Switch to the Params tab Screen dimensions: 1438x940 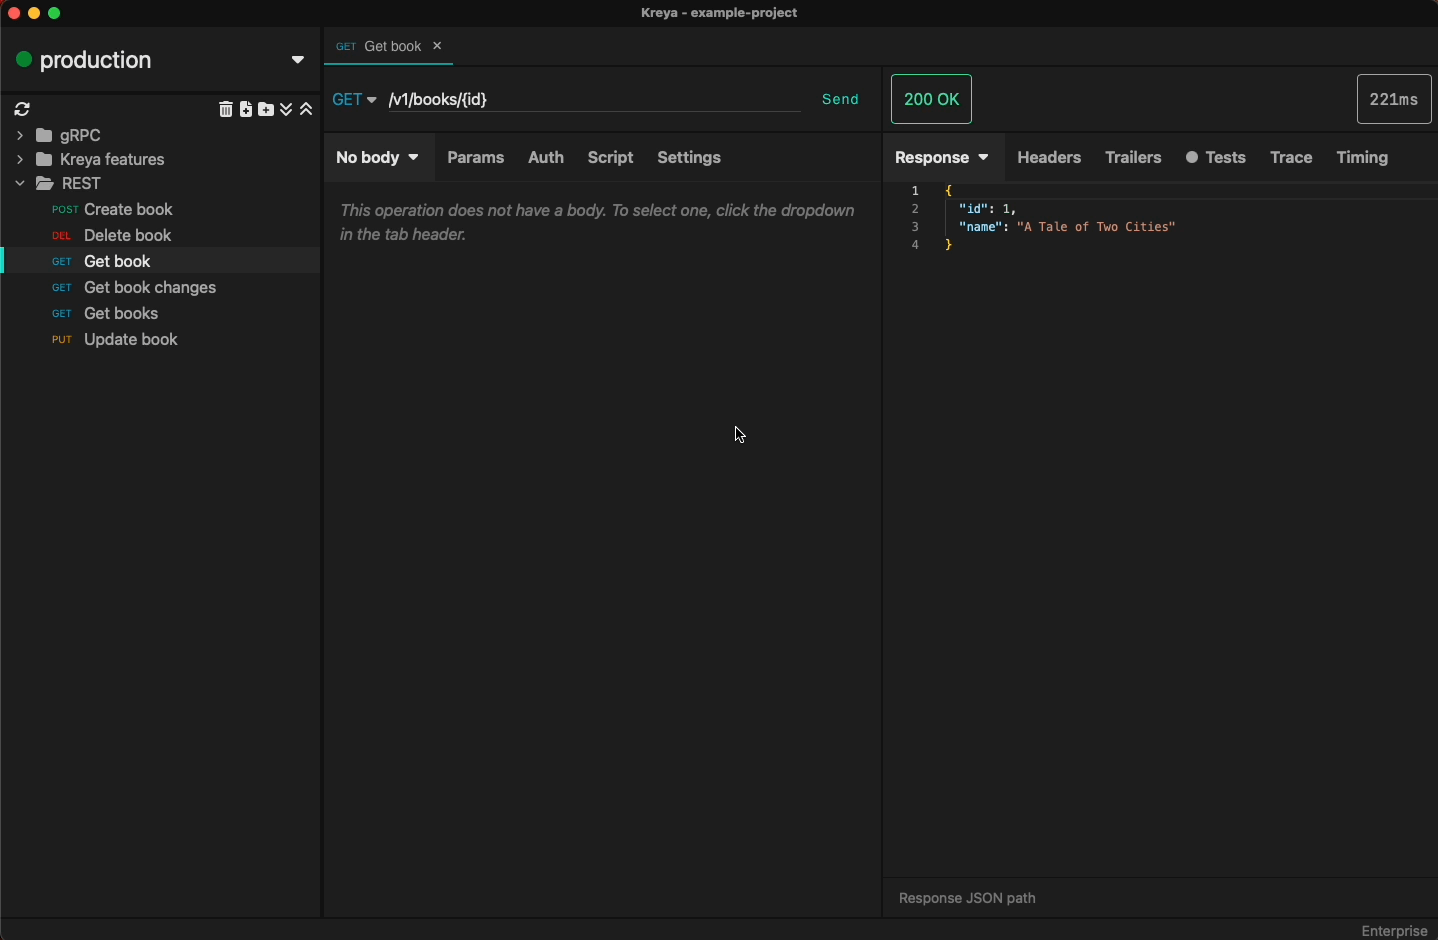point(476,158)
